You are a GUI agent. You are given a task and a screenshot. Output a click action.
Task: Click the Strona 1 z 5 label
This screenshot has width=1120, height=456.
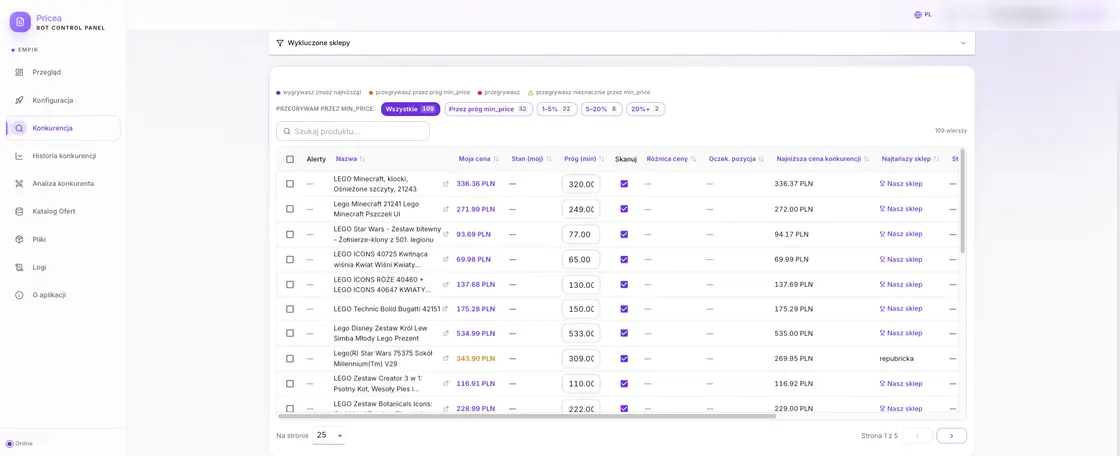(880, 435)
